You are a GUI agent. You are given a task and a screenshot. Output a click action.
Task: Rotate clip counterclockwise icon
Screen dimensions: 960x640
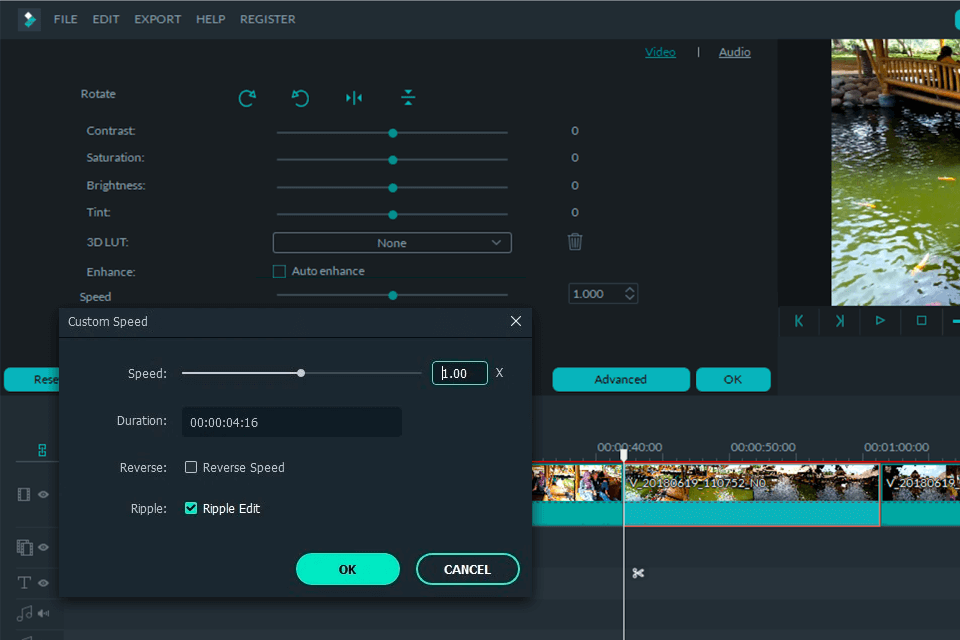tap(300, 98)
